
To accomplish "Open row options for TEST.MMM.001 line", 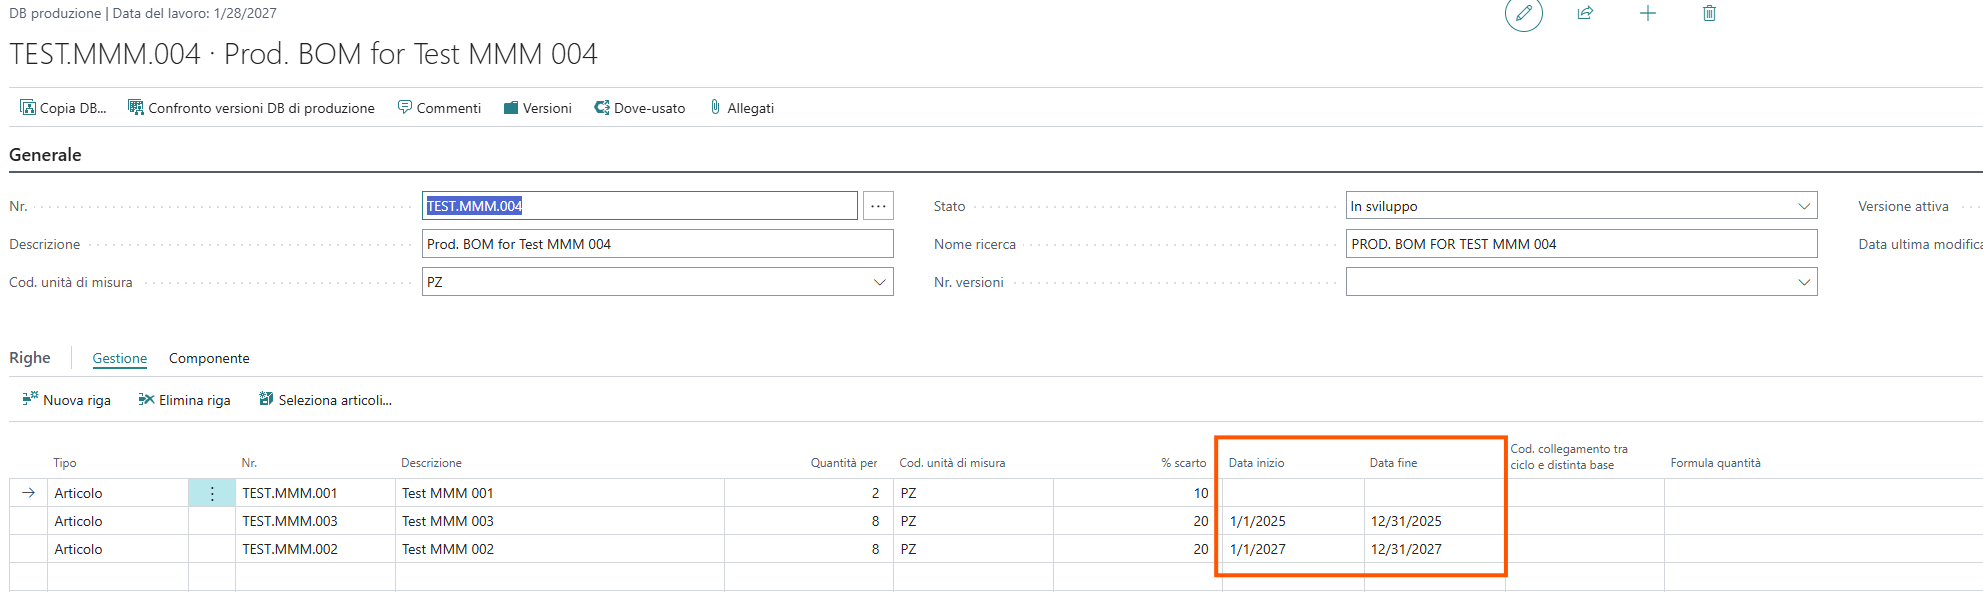I will 212,493.
